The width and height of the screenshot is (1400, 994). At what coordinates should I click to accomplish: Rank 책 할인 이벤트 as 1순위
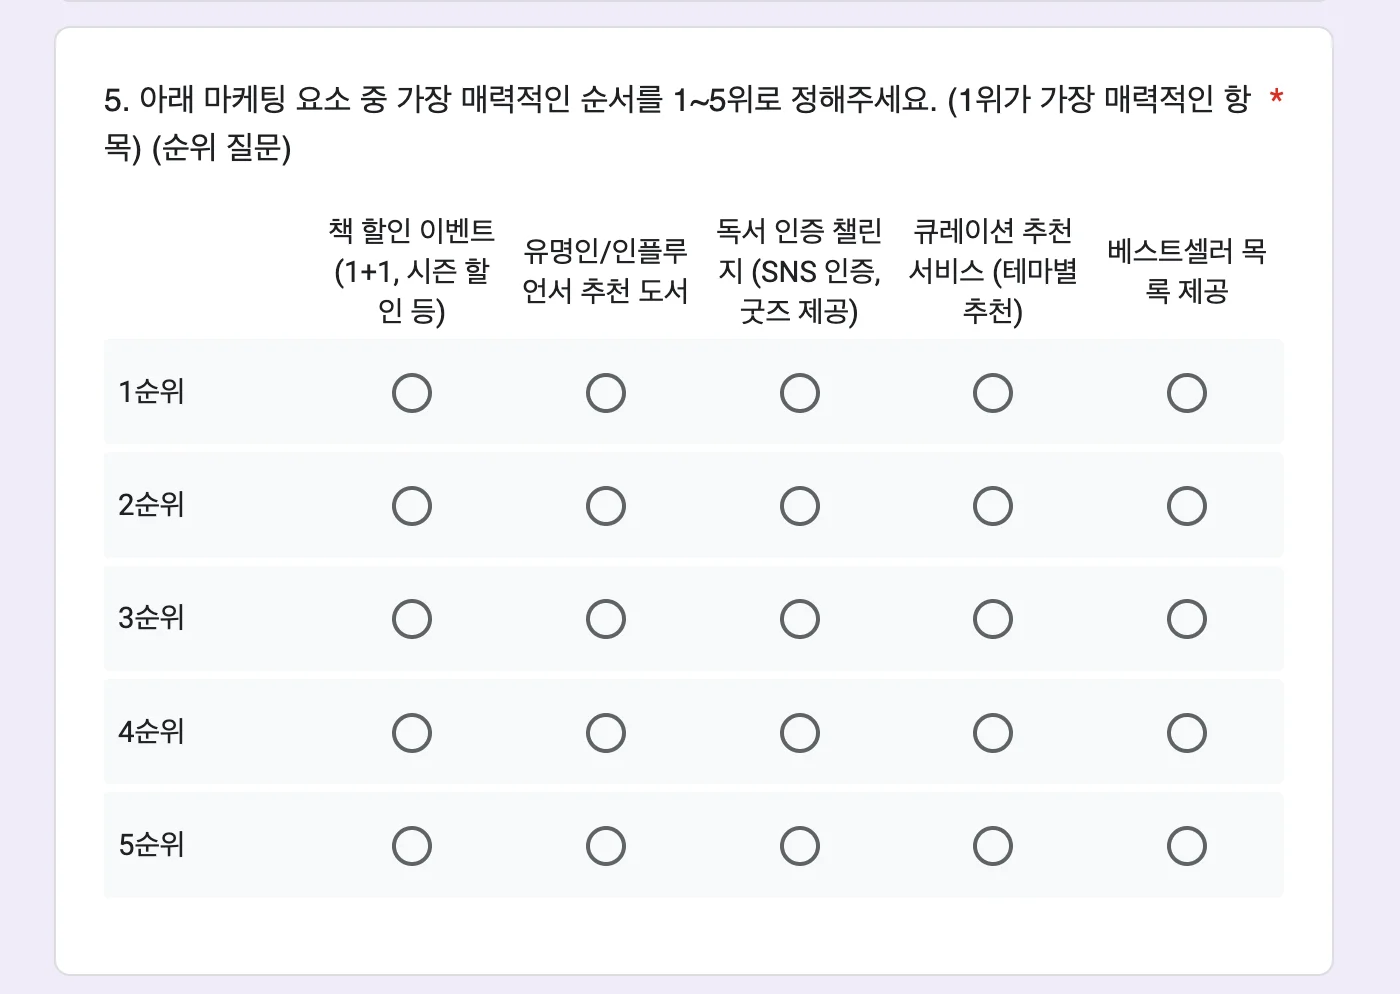pos(411,392)
